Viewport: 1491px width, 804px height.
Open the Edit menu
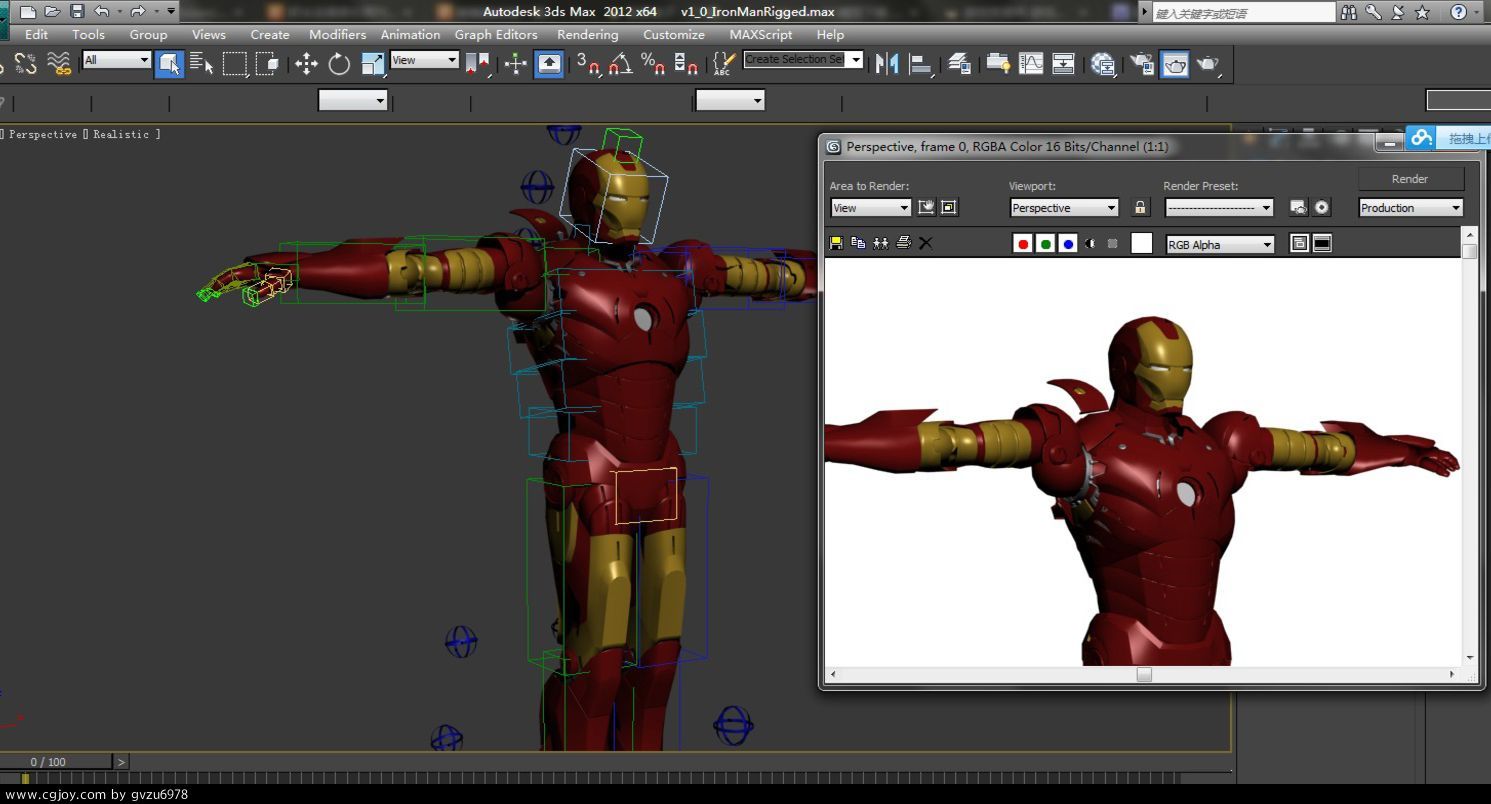pos(36,34)
